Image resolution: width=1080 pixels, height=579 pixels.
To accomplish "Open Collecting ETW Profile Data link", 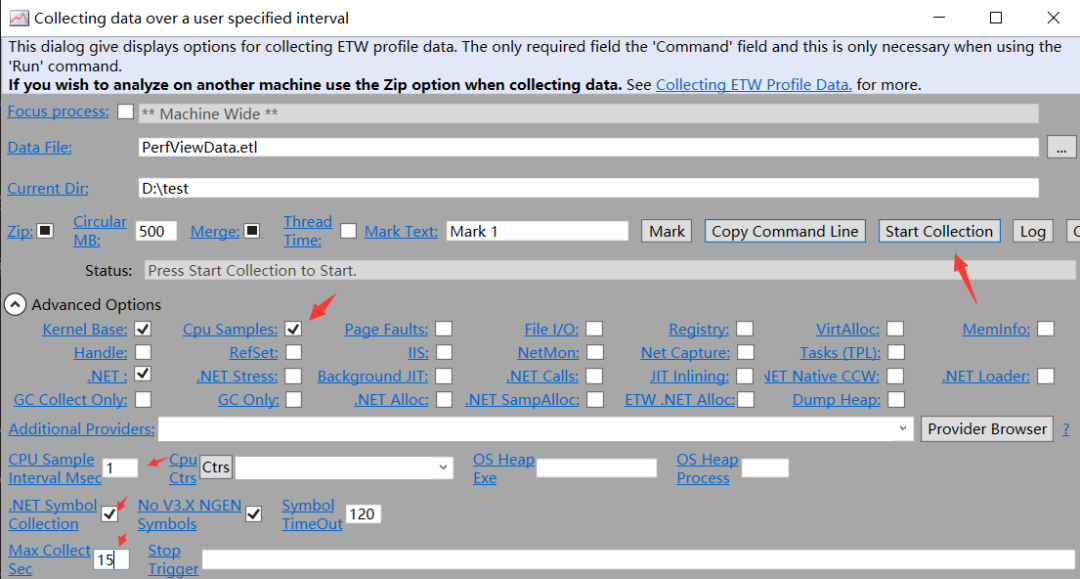I will (754, 85).
